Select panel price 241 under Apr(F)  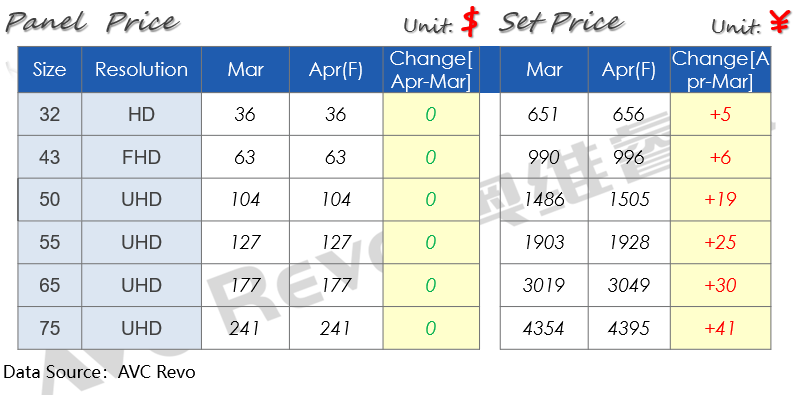tap(336, 328)
